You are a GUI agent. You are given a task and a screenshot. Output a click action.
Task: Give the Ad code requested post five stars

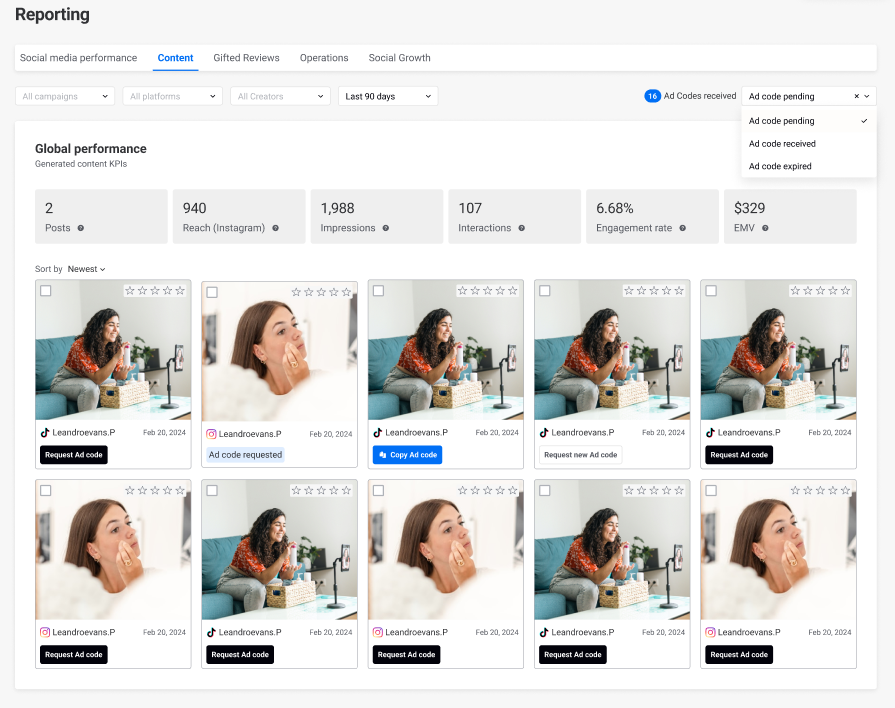coord(346,292)
